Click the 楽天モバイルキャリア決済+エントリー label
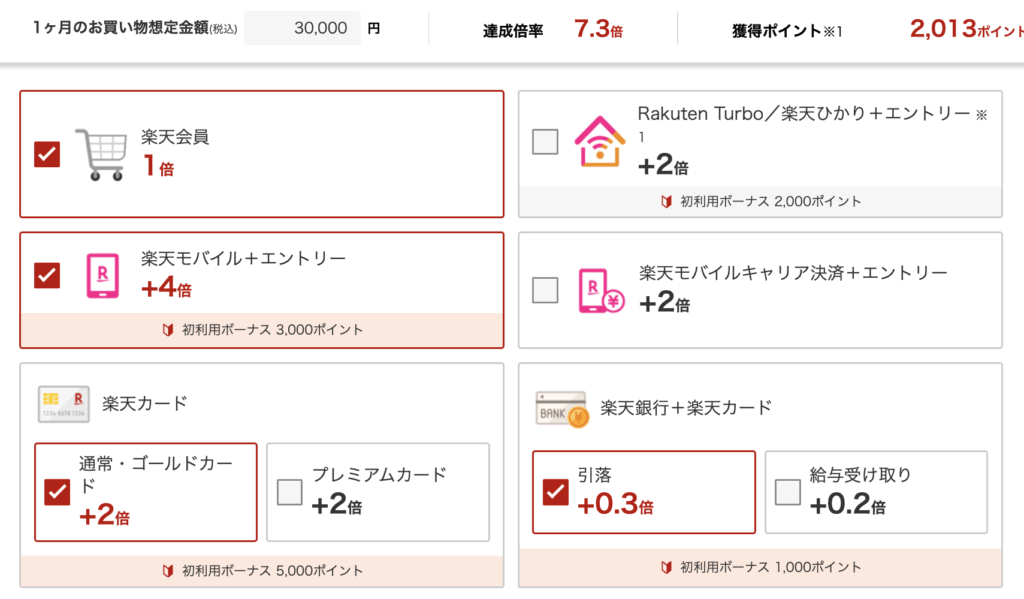The height and width of the screenshot is (599, 1024). click(793, 273)
